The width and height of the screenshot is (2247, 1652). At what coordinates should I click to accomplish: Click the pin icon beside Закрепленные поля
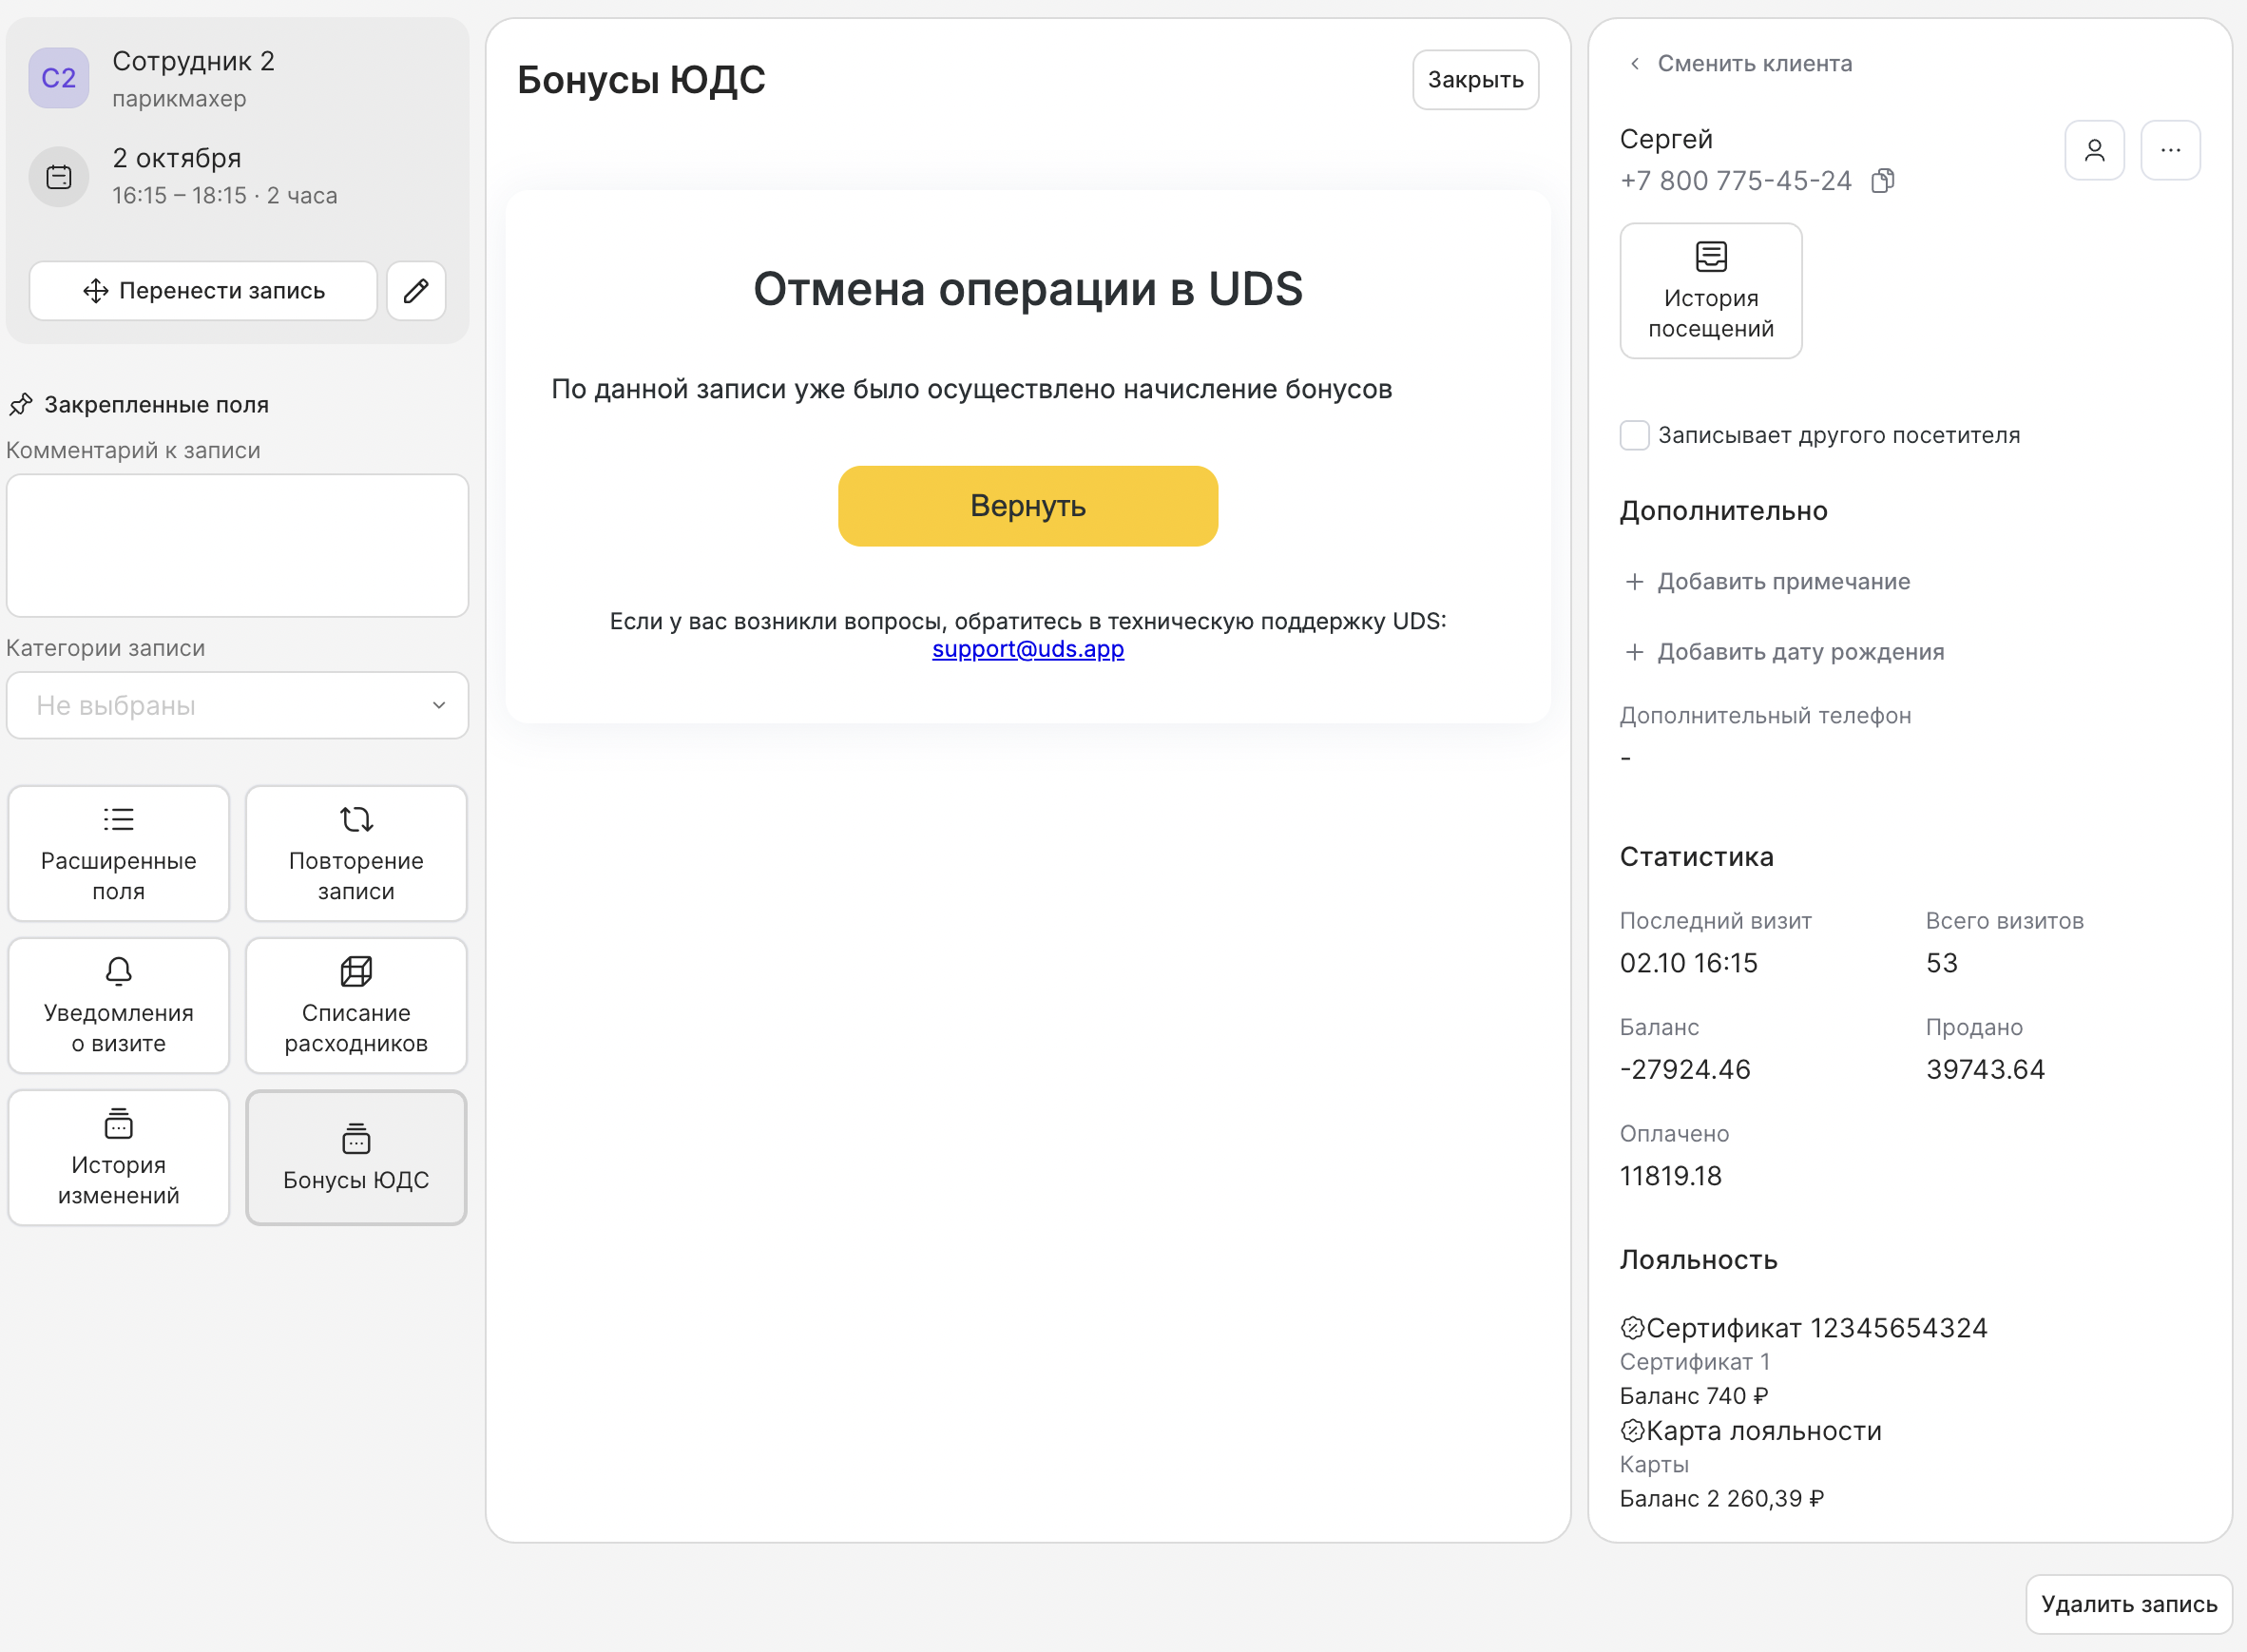tap(21, 405)
